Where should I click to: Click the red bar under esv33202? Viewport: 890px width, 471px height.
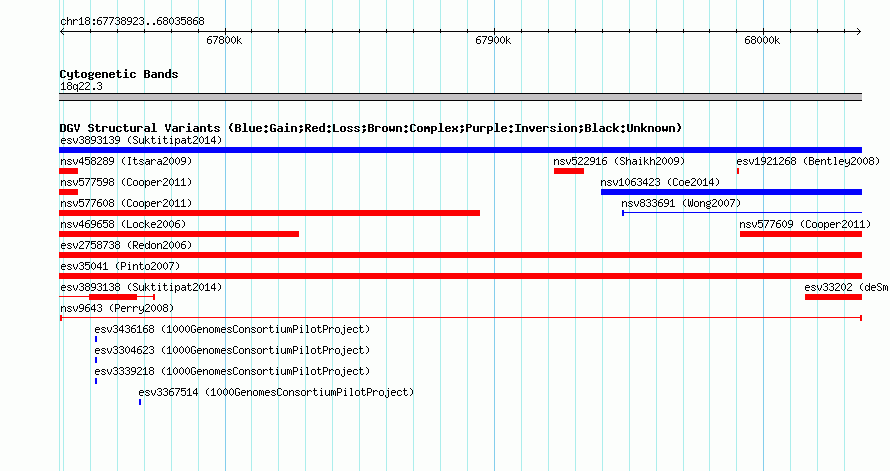pyautogui.click(x=833, y=297)
